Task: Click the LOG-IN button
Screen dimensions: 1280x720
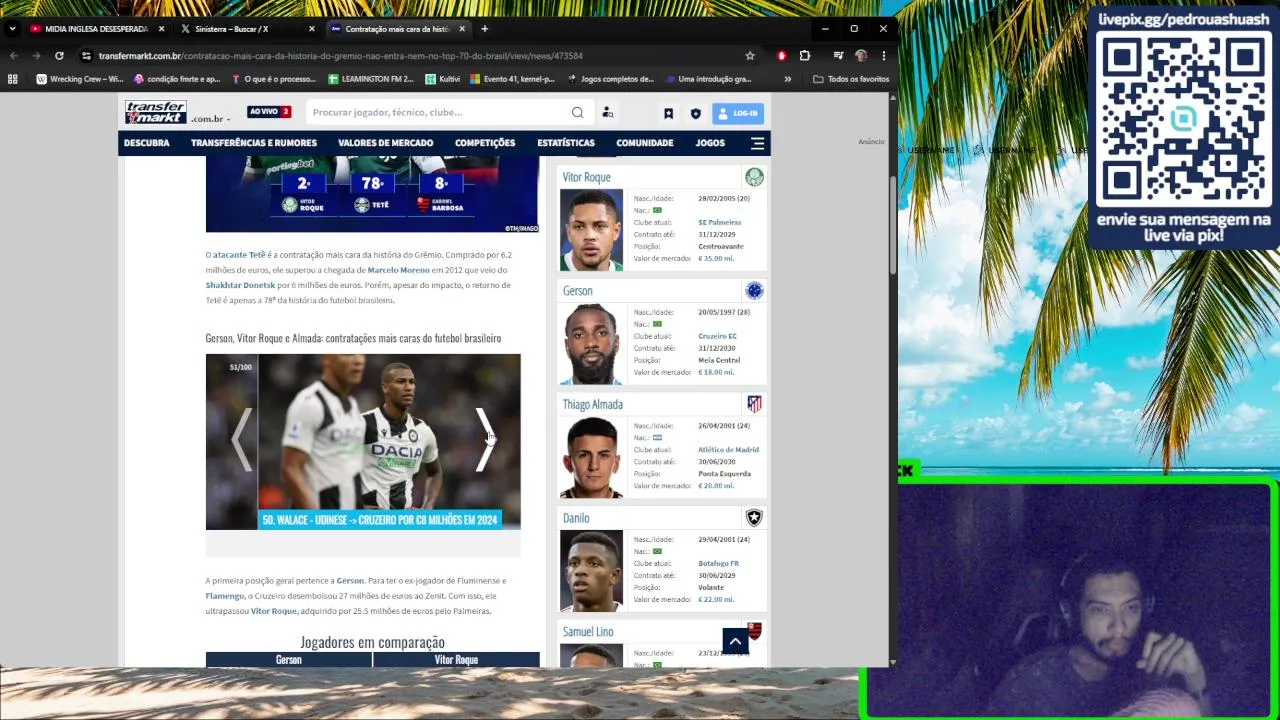Action: click(738, 113)
